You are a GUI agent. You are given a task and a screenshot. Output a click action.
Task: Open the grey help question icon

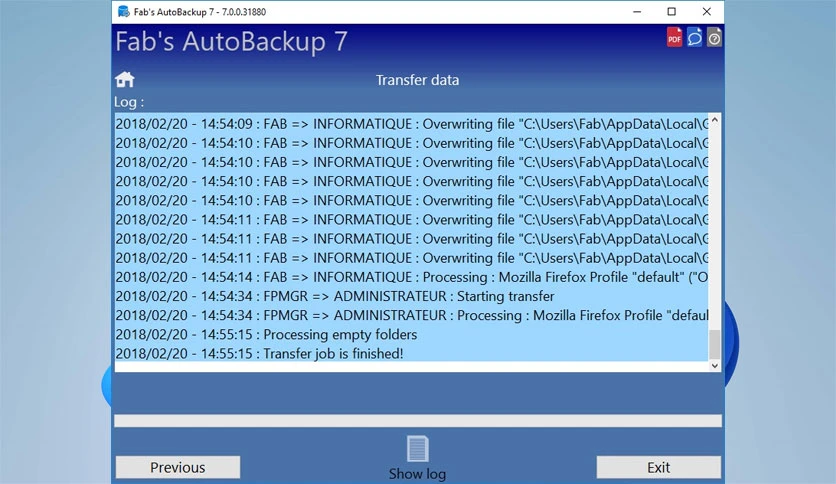(x=714, y=37)
